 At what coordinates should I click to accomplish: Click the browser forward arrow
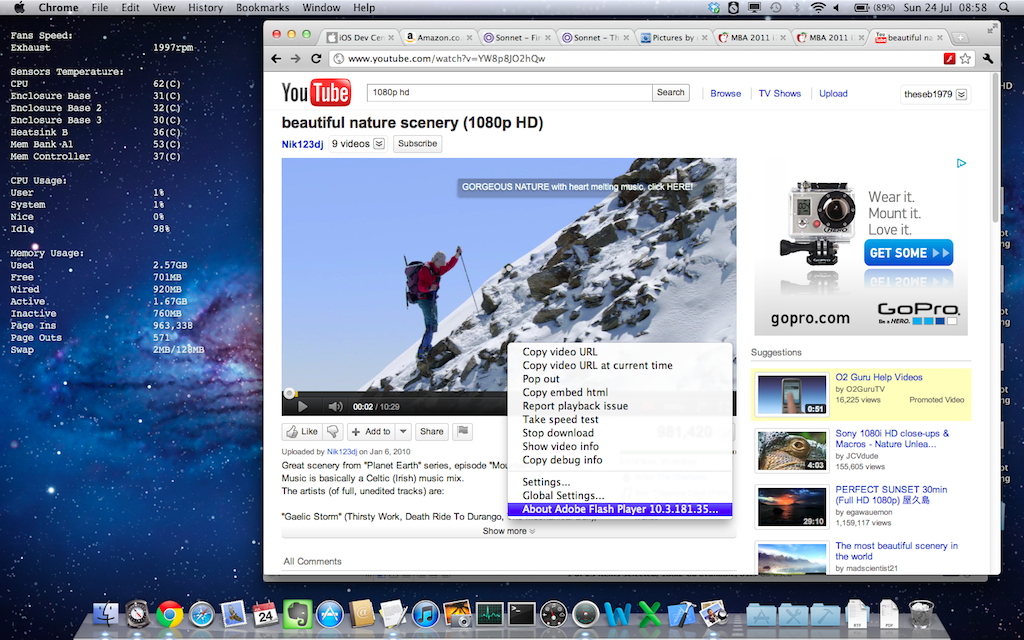coord(296,59)
